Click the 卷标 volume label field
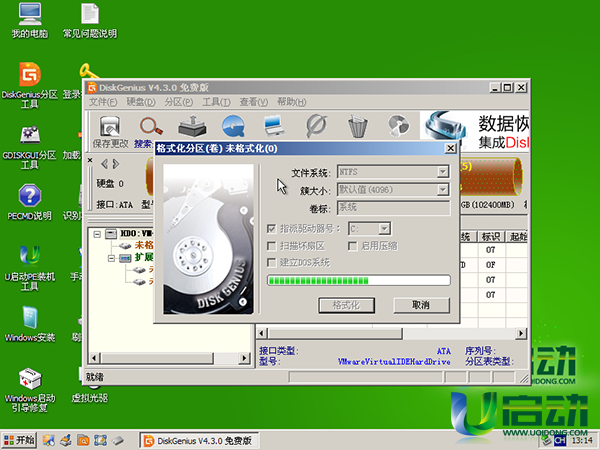 click(x=393, y=208)
